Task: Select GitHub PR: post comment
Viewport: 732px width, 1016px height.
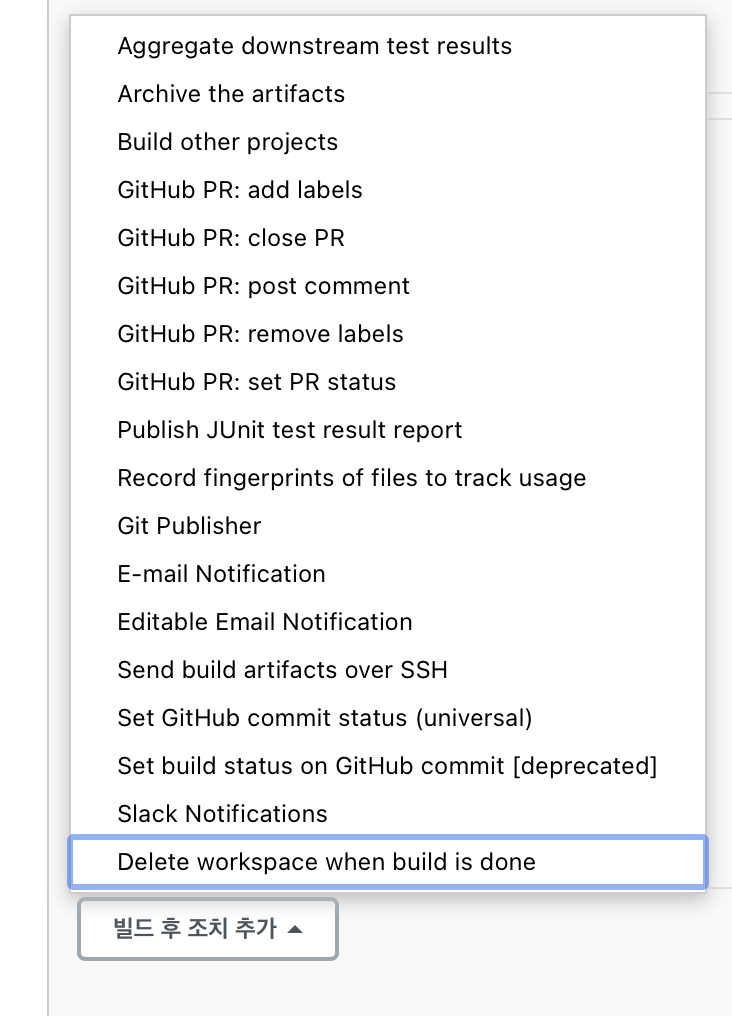Action: [387, 286]
